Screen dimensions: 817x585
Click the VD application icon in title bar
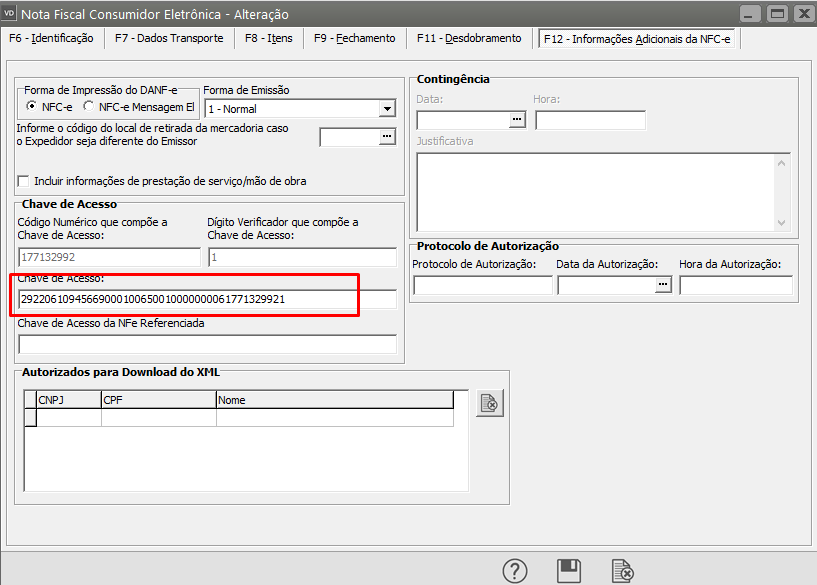[9, 13]
